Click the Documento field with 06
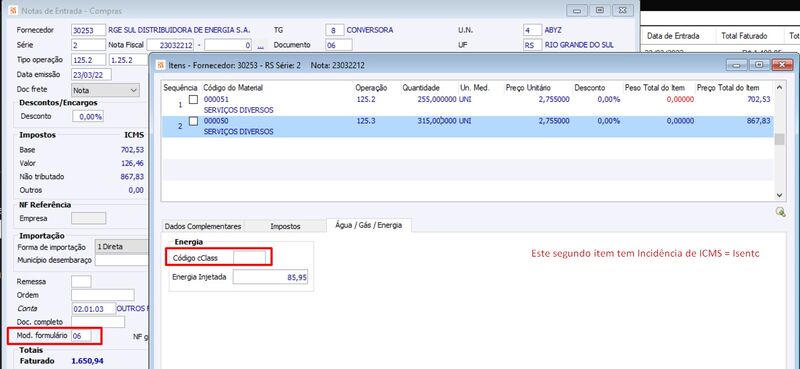This screenshot has width=800, height=369. pyautogui.click(x=338, y=45)
